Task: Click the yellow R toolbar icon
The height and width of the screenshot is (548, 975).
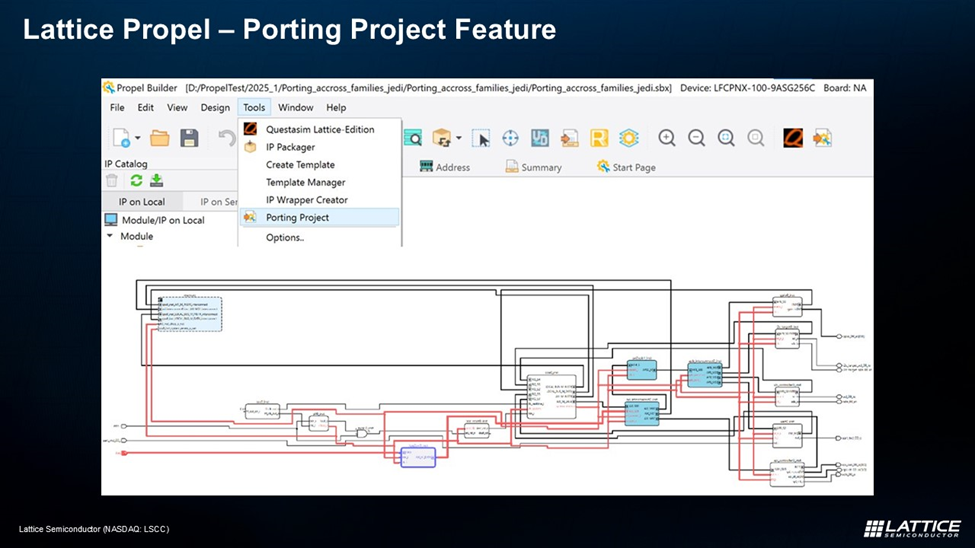Action: coord(599,137)
